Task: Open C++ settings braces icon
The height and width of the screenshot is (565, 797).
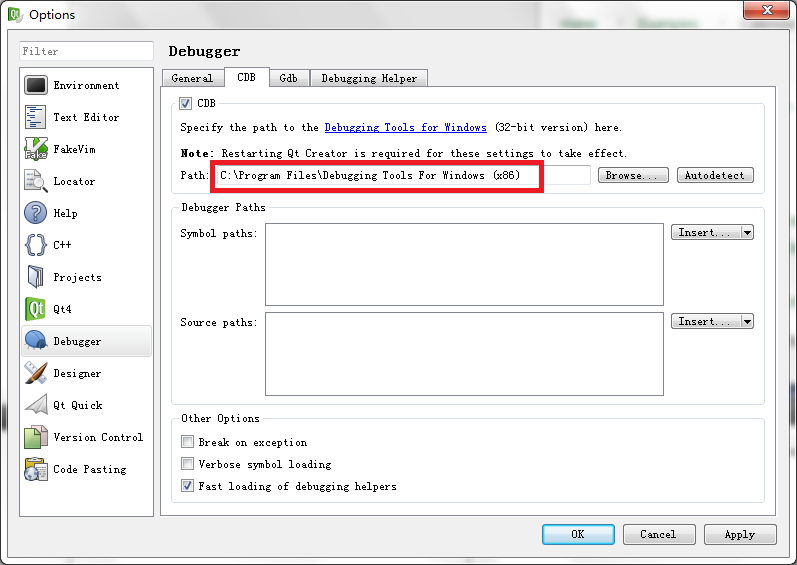Action: [36, 245]
